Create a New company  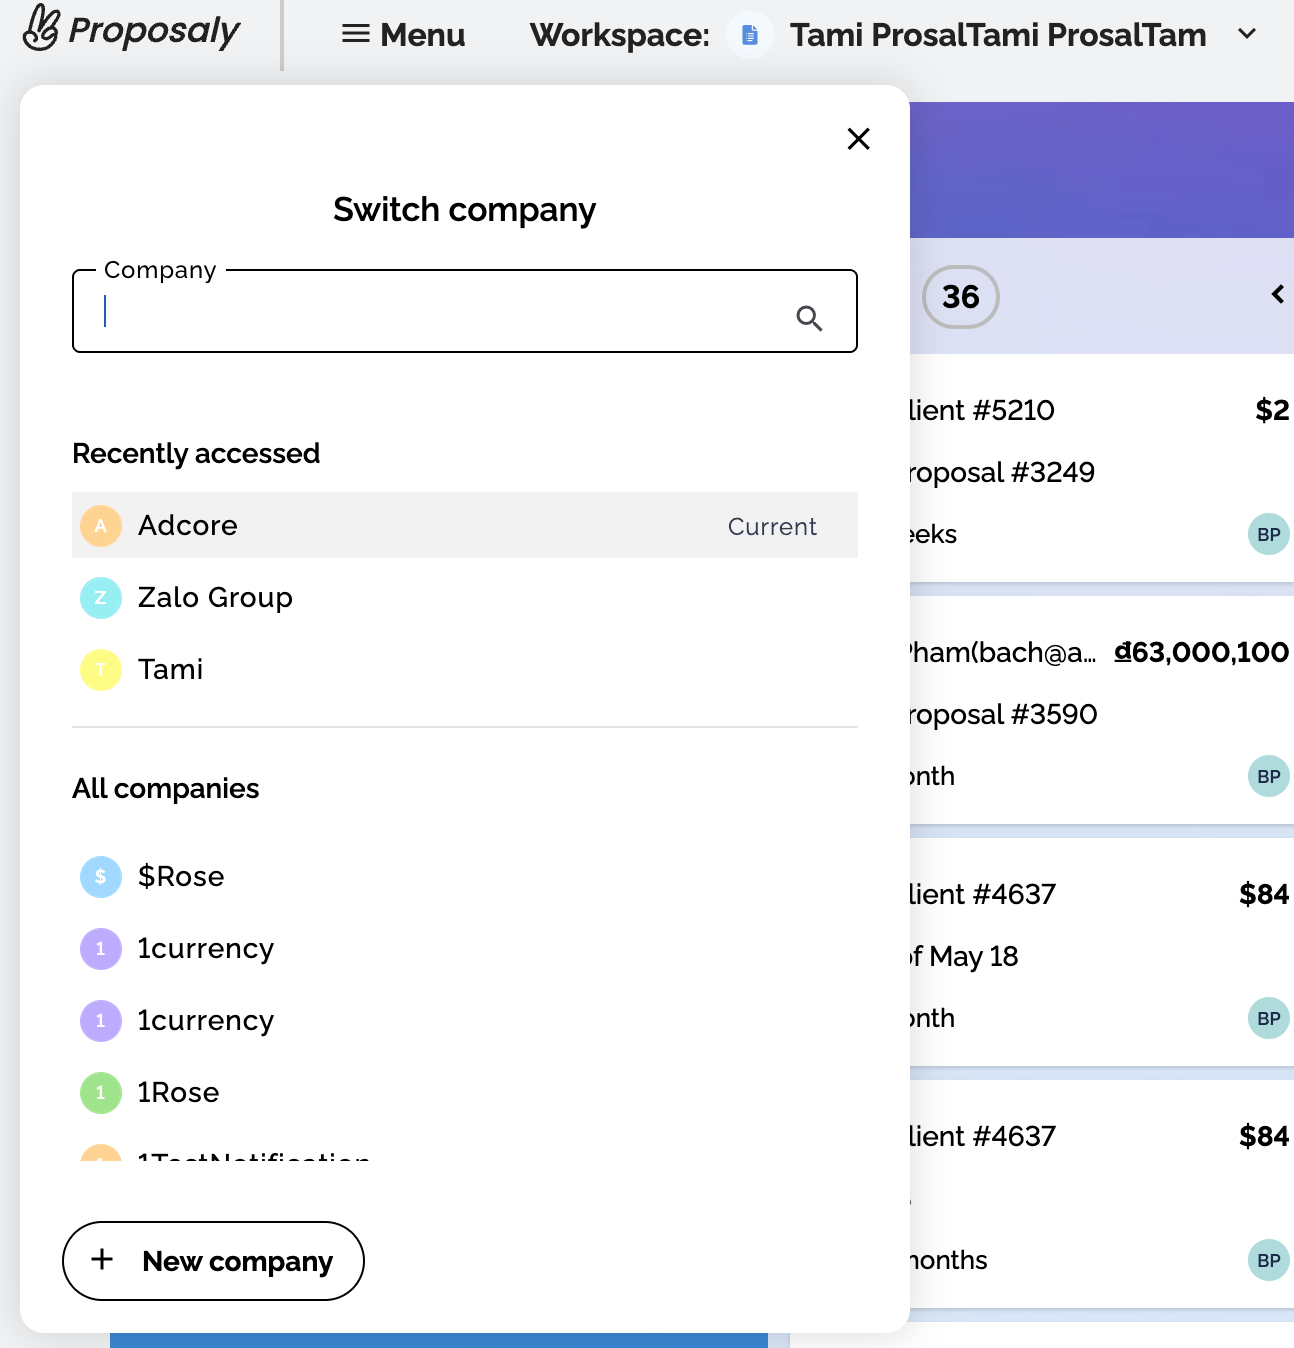click(213, 1261)
